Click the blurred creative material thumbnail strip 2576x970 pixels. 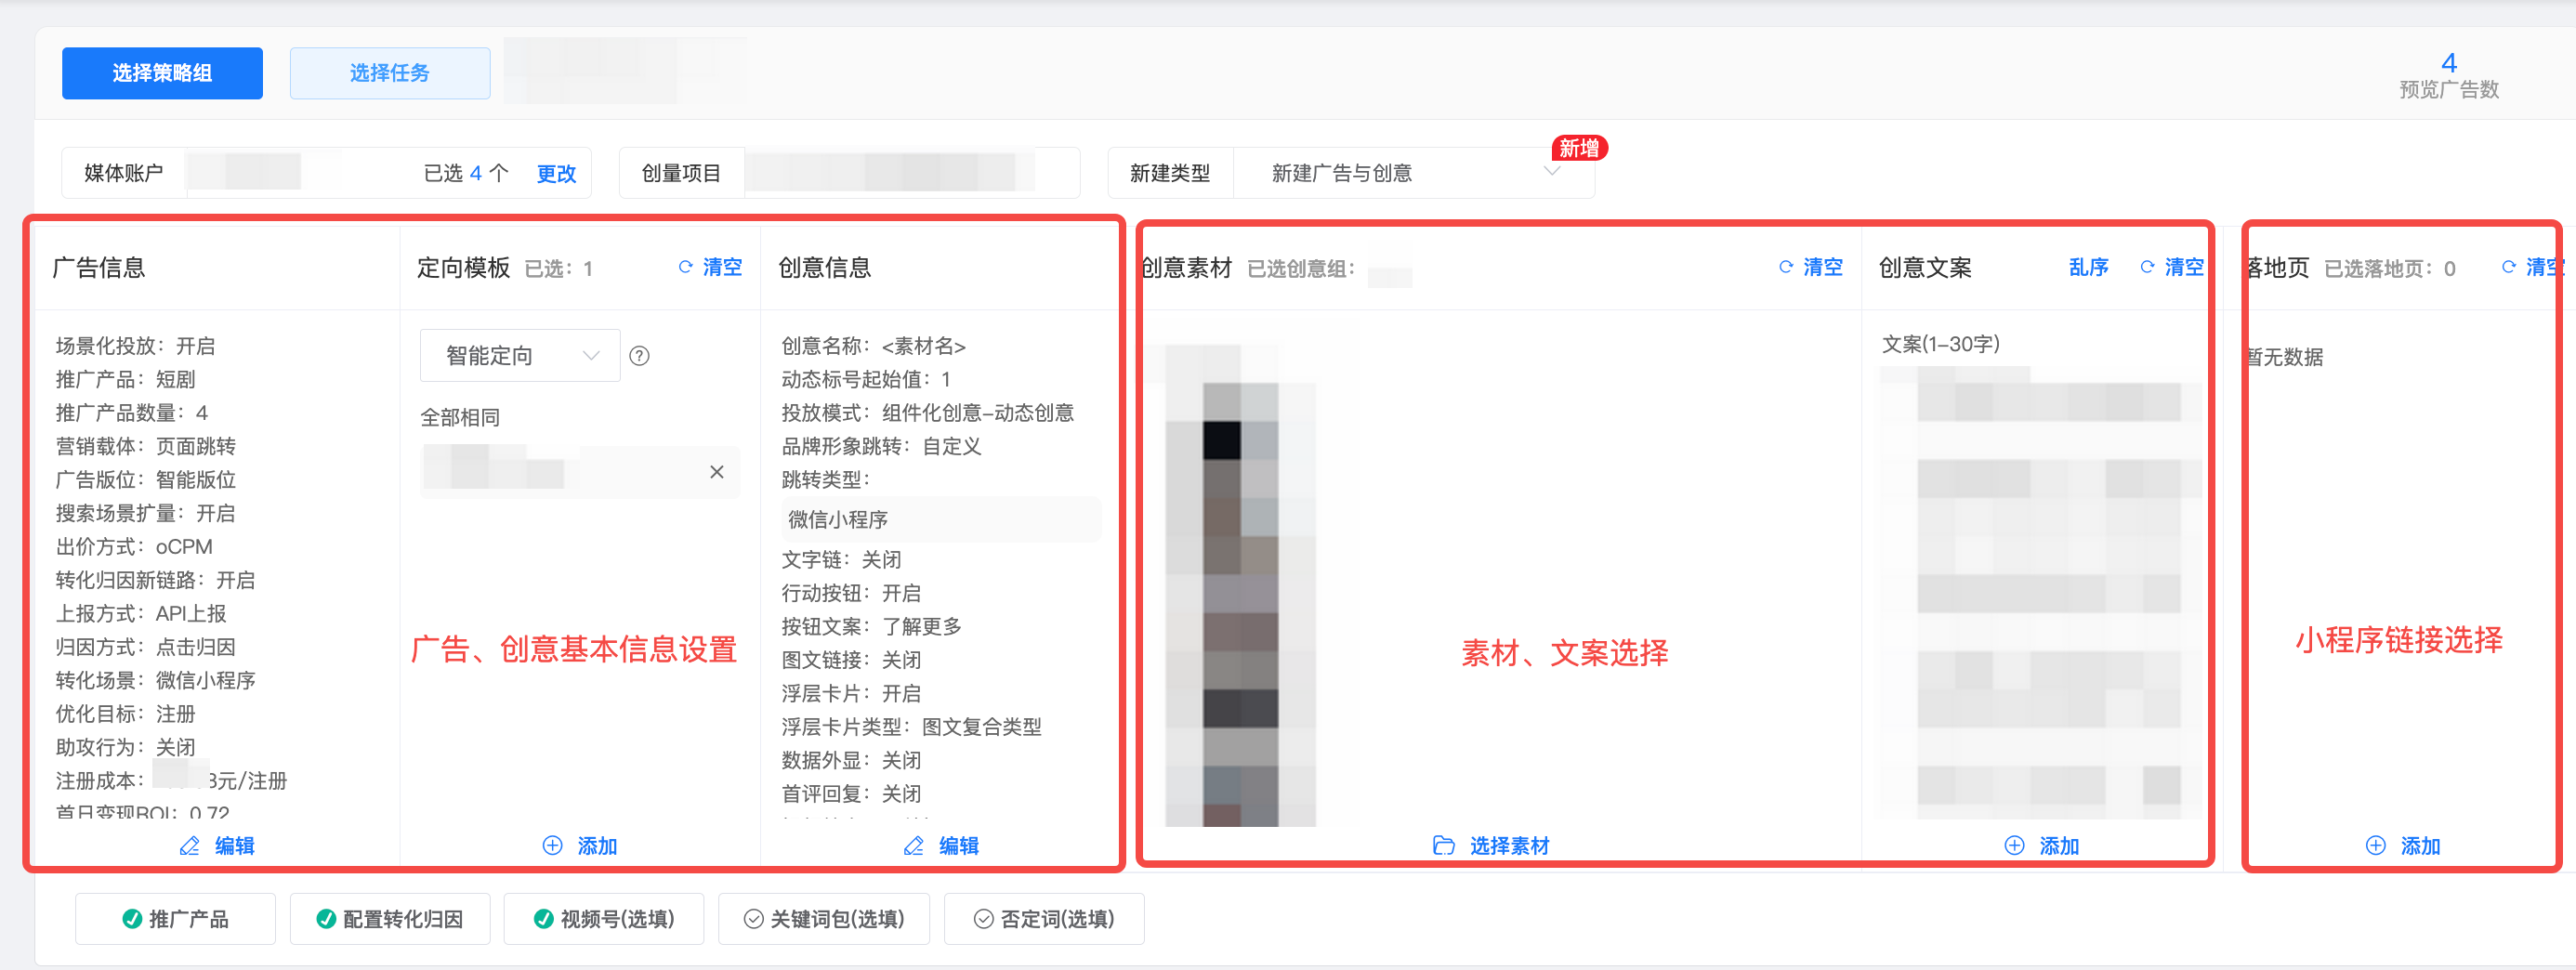1241,586
